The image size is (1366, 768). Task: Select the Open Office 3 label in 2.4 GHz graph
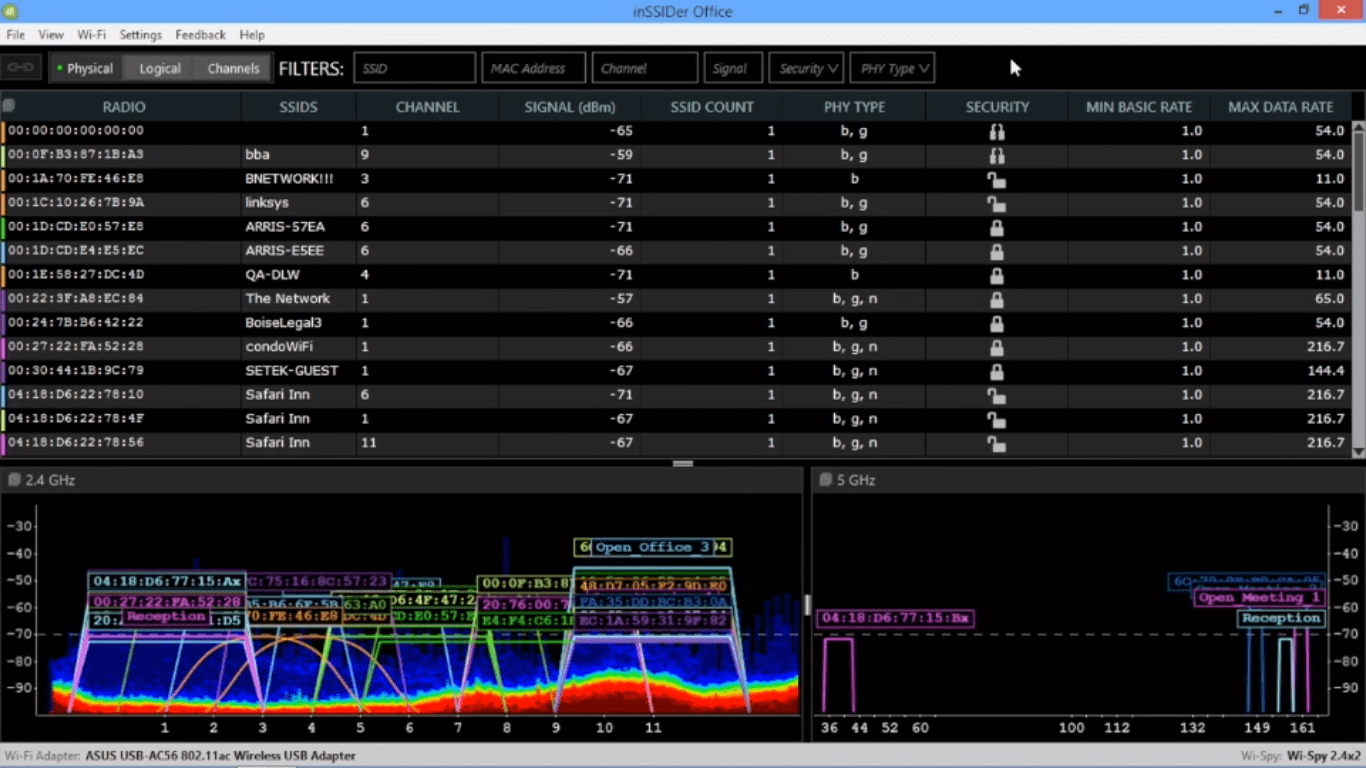[x=652, y=547]
